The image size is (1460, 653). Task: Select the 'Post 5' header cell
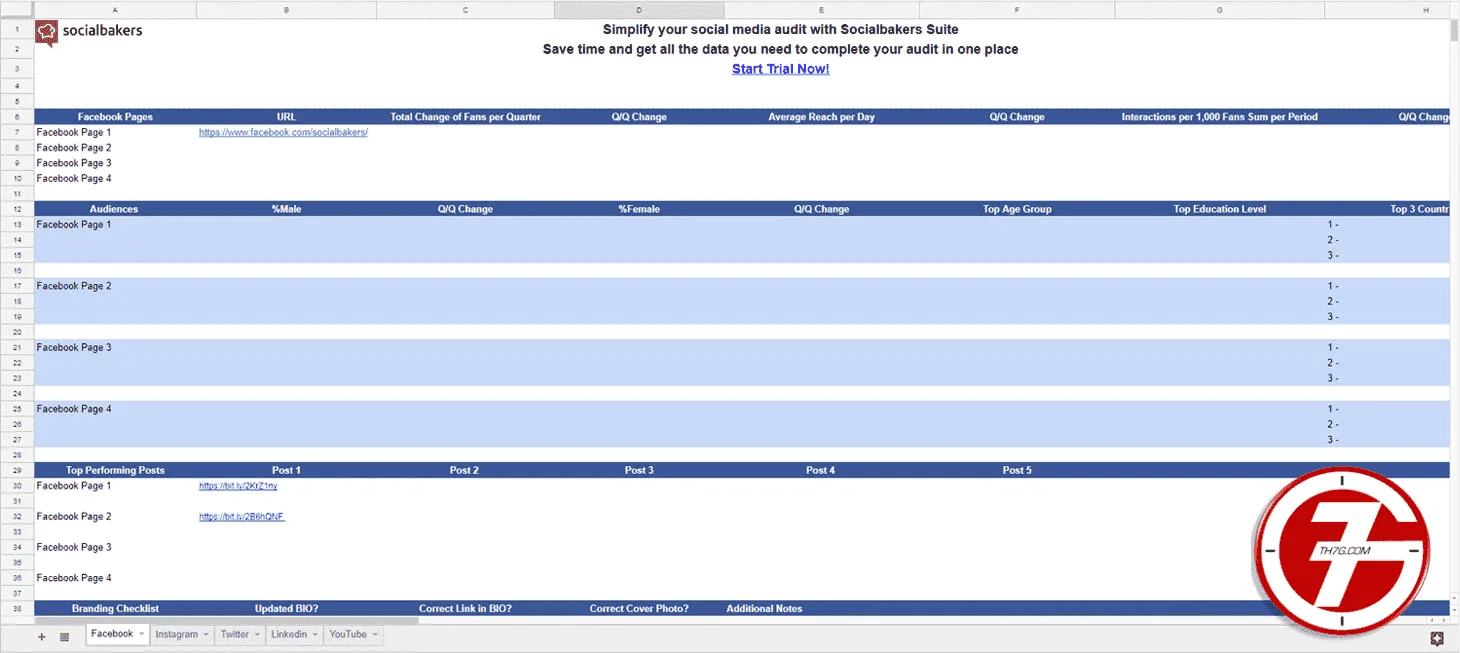1017,470
